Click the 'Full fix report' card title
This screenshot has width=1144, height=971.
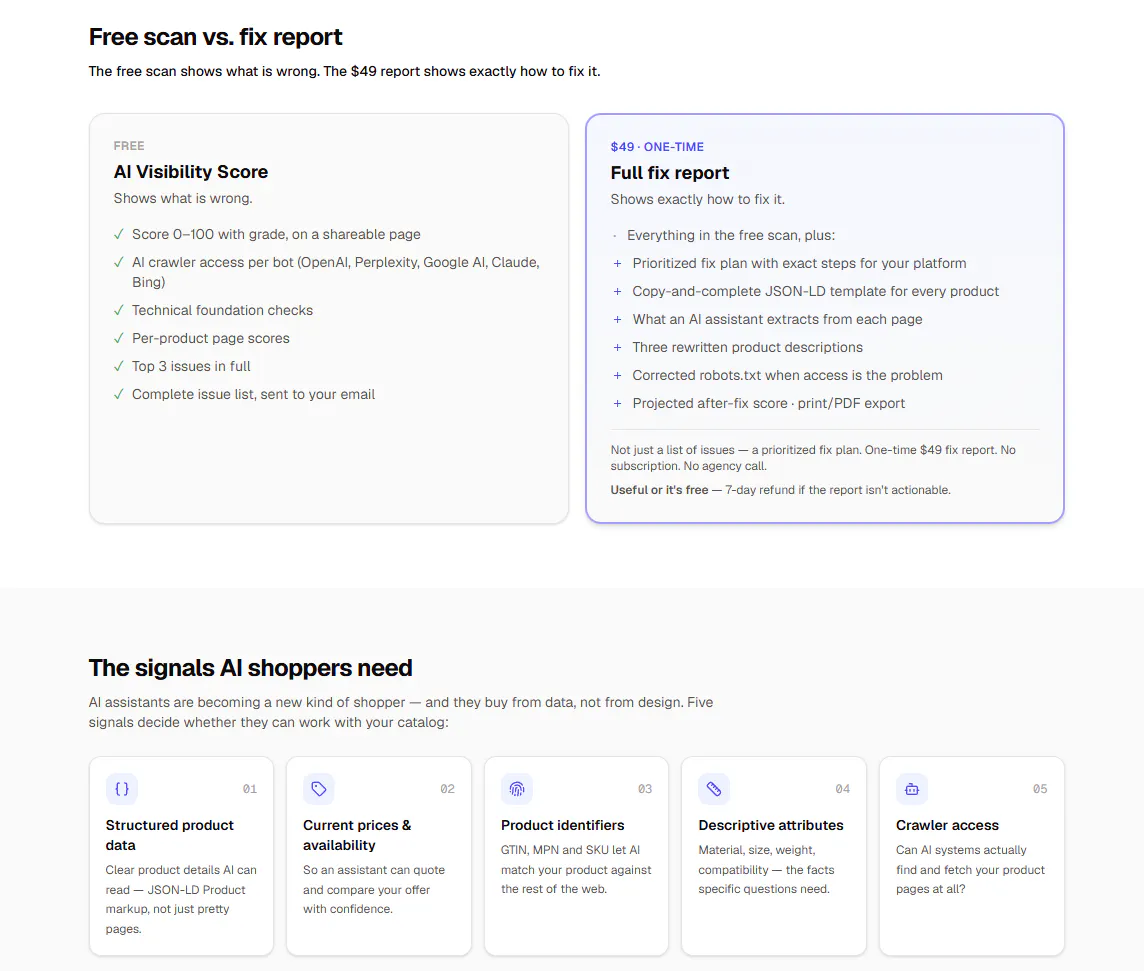(x=670, y=173)
